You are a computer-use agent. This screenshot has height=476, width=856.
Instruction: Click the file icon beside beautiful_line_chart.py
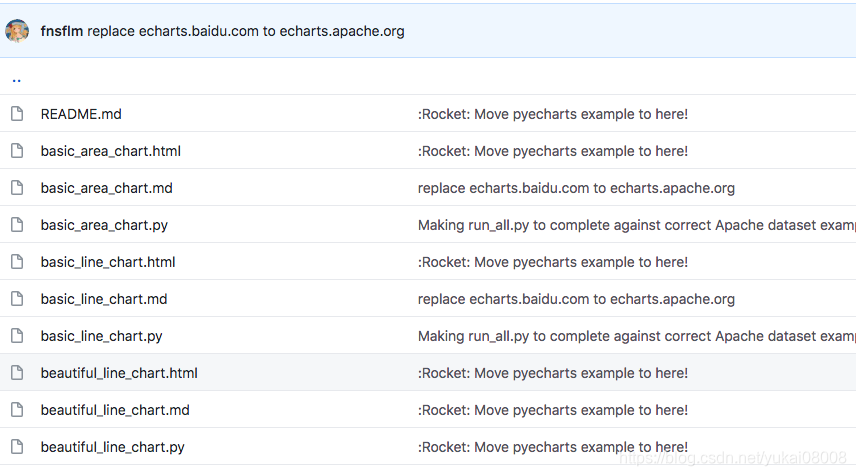pyautogui.click(x=16, y=447)
